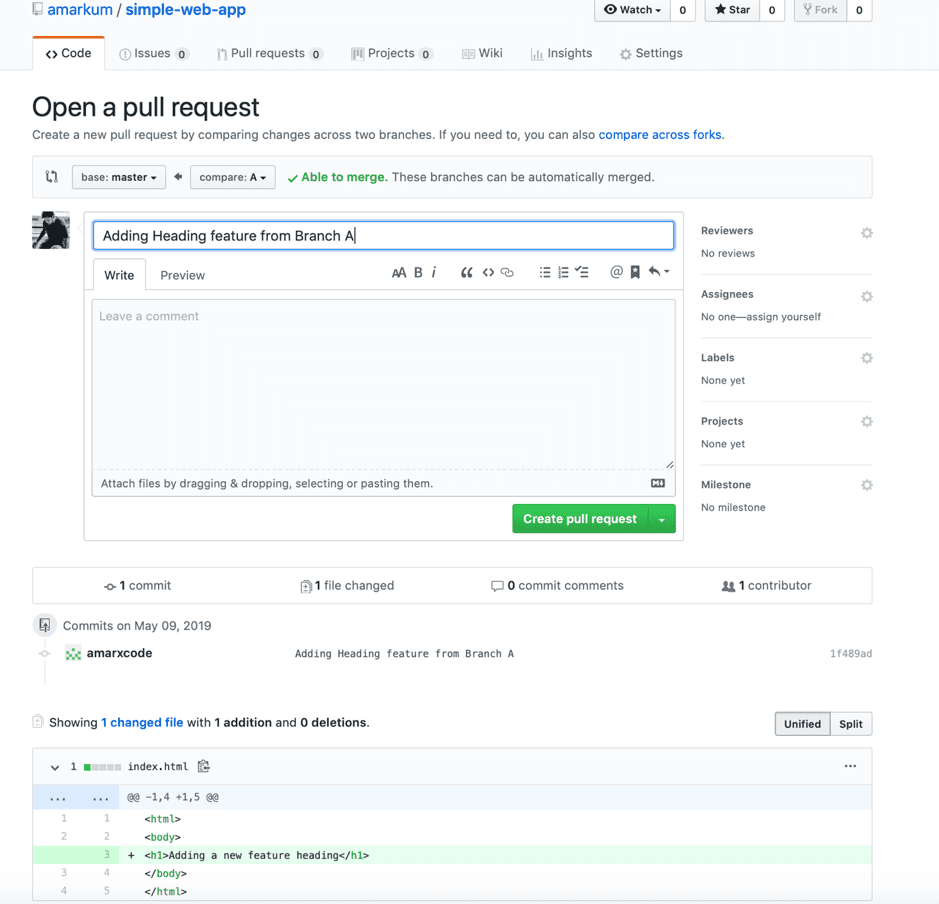Switch to the Preview tab
The height and width of the screenshot is (904, 939).
pos(182,274)
